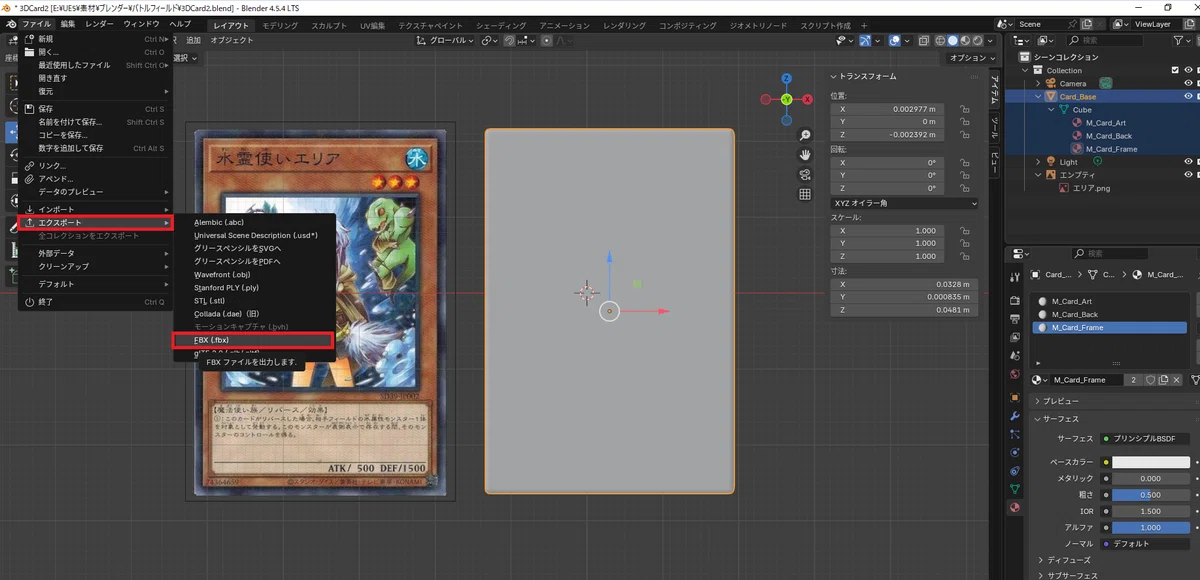The height and width of the screenshot is (580, 1200).
Task: Open the Physics properties tab icon
Action: (x=1014, y=452)
